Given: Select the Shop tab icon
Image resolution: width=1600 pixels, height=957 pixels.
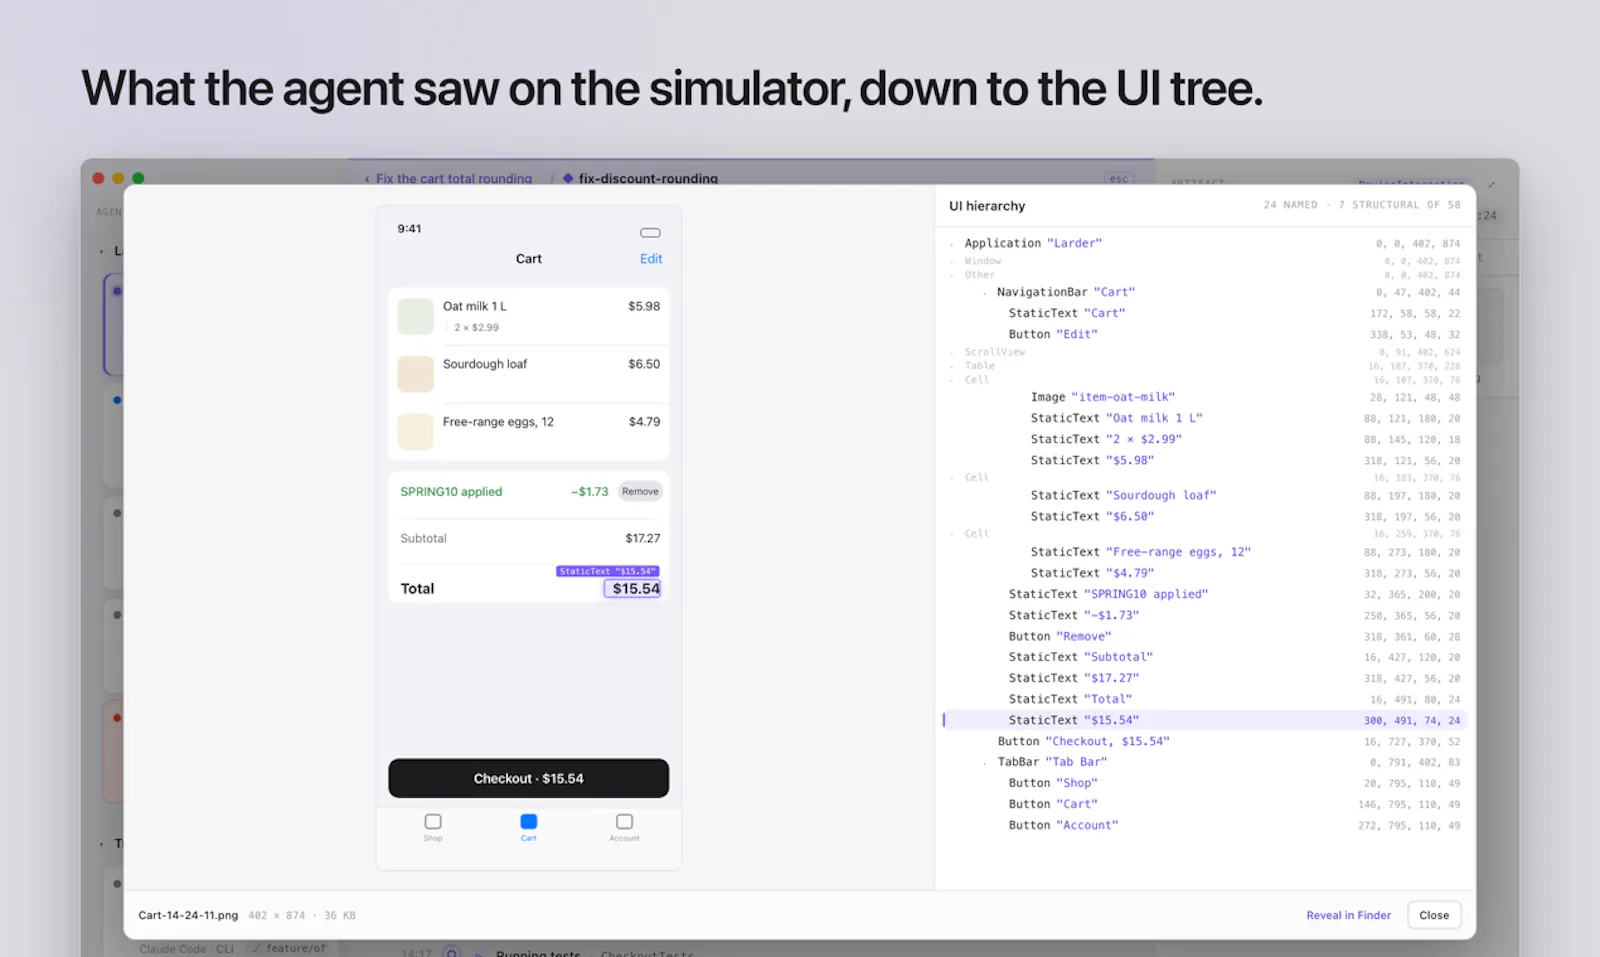Looking at the screenshot, I should pos(433,822).
